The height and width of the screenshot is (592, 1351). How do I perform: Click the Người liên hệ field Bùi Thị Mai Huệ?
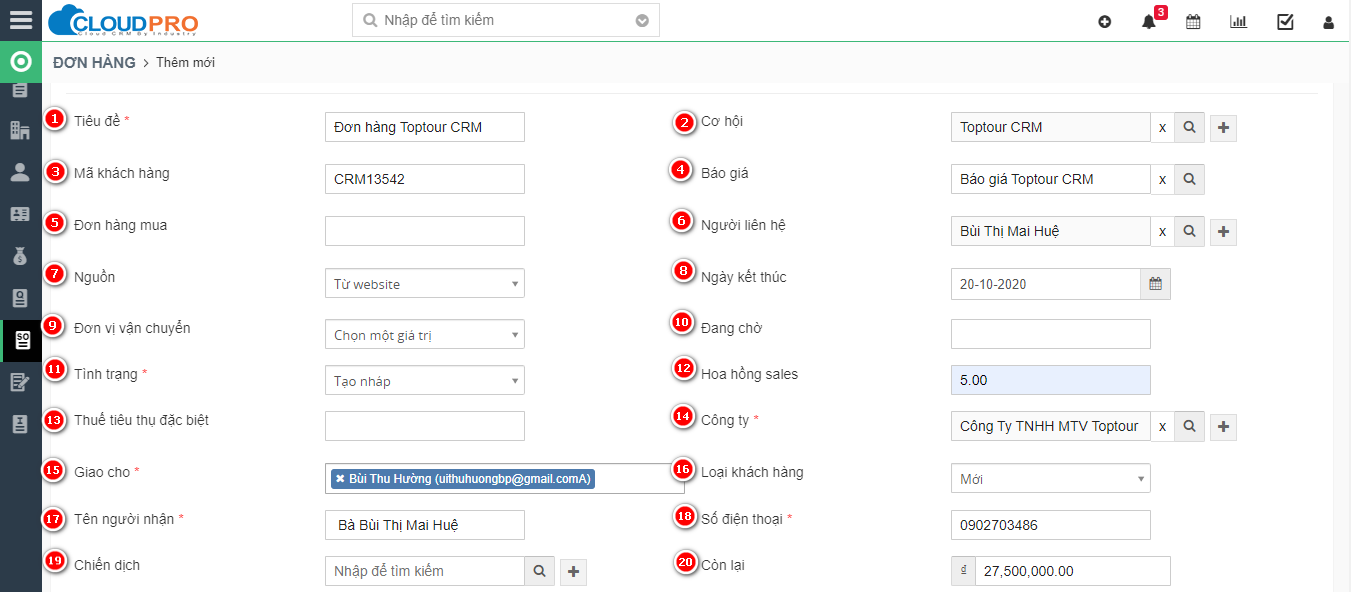[x=1051, y=231]
